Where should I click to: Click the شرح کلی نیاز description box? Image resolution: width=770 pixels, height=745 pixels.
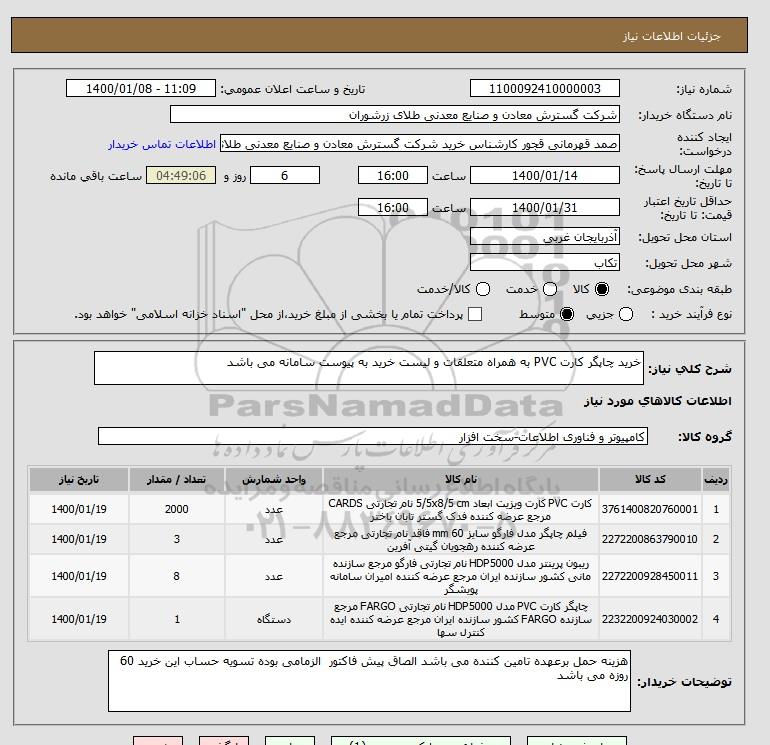(x=369, y=368)
